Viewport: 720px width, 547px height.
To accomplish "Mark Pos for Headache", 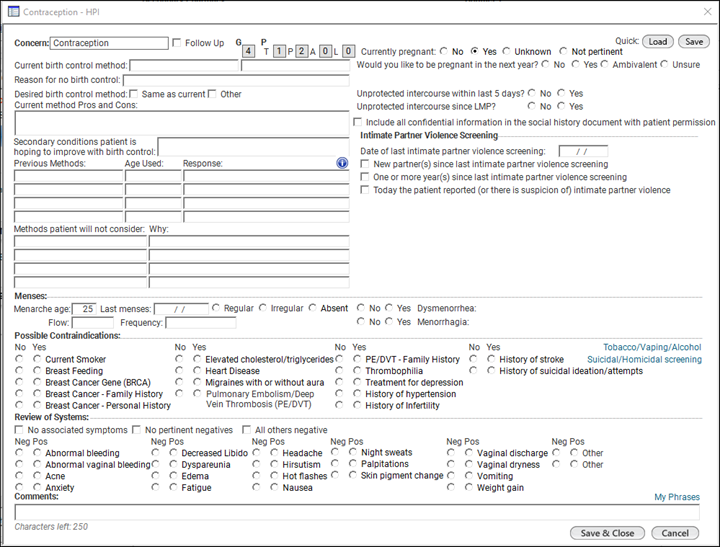I will point(274,452).
